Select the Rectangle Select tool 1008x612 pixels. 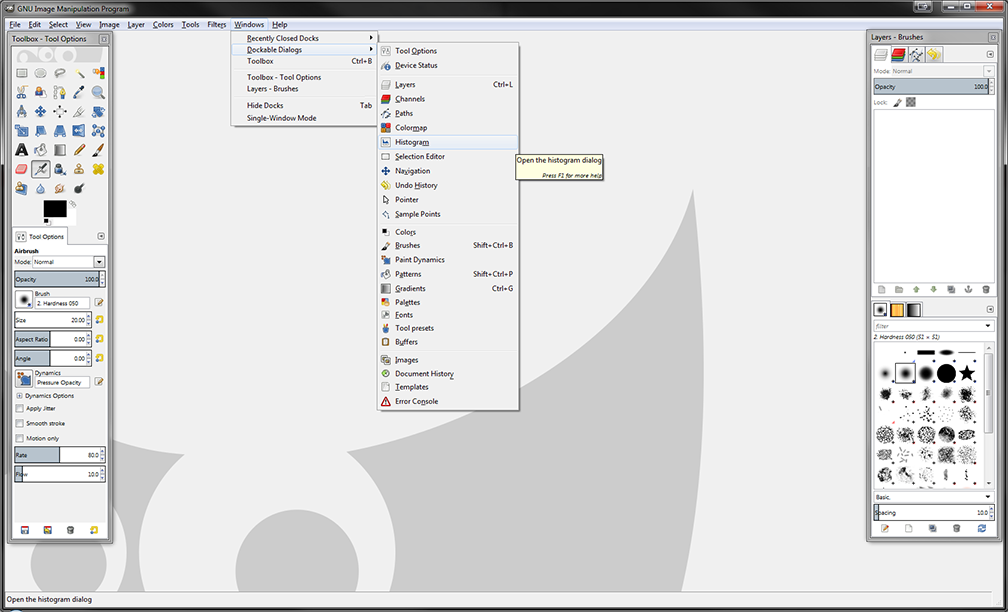click(x=22, y=73)
